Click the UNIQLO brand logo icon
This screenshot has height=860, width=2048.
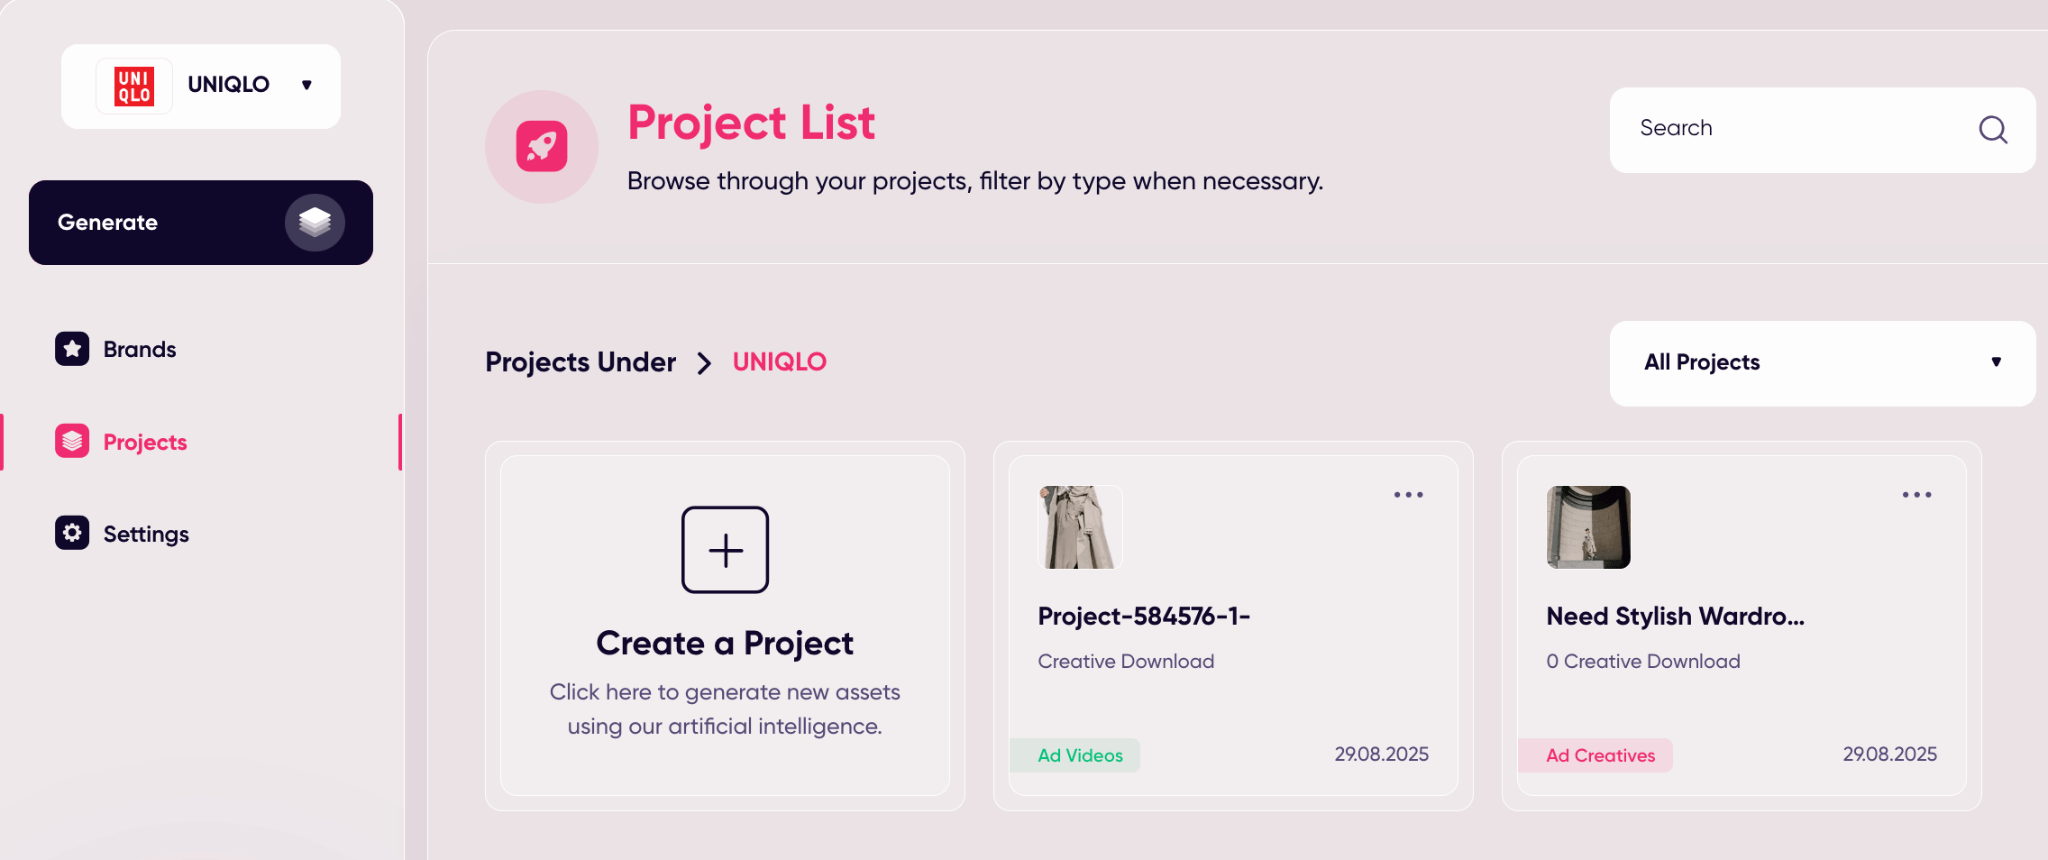tap(134, 86)
